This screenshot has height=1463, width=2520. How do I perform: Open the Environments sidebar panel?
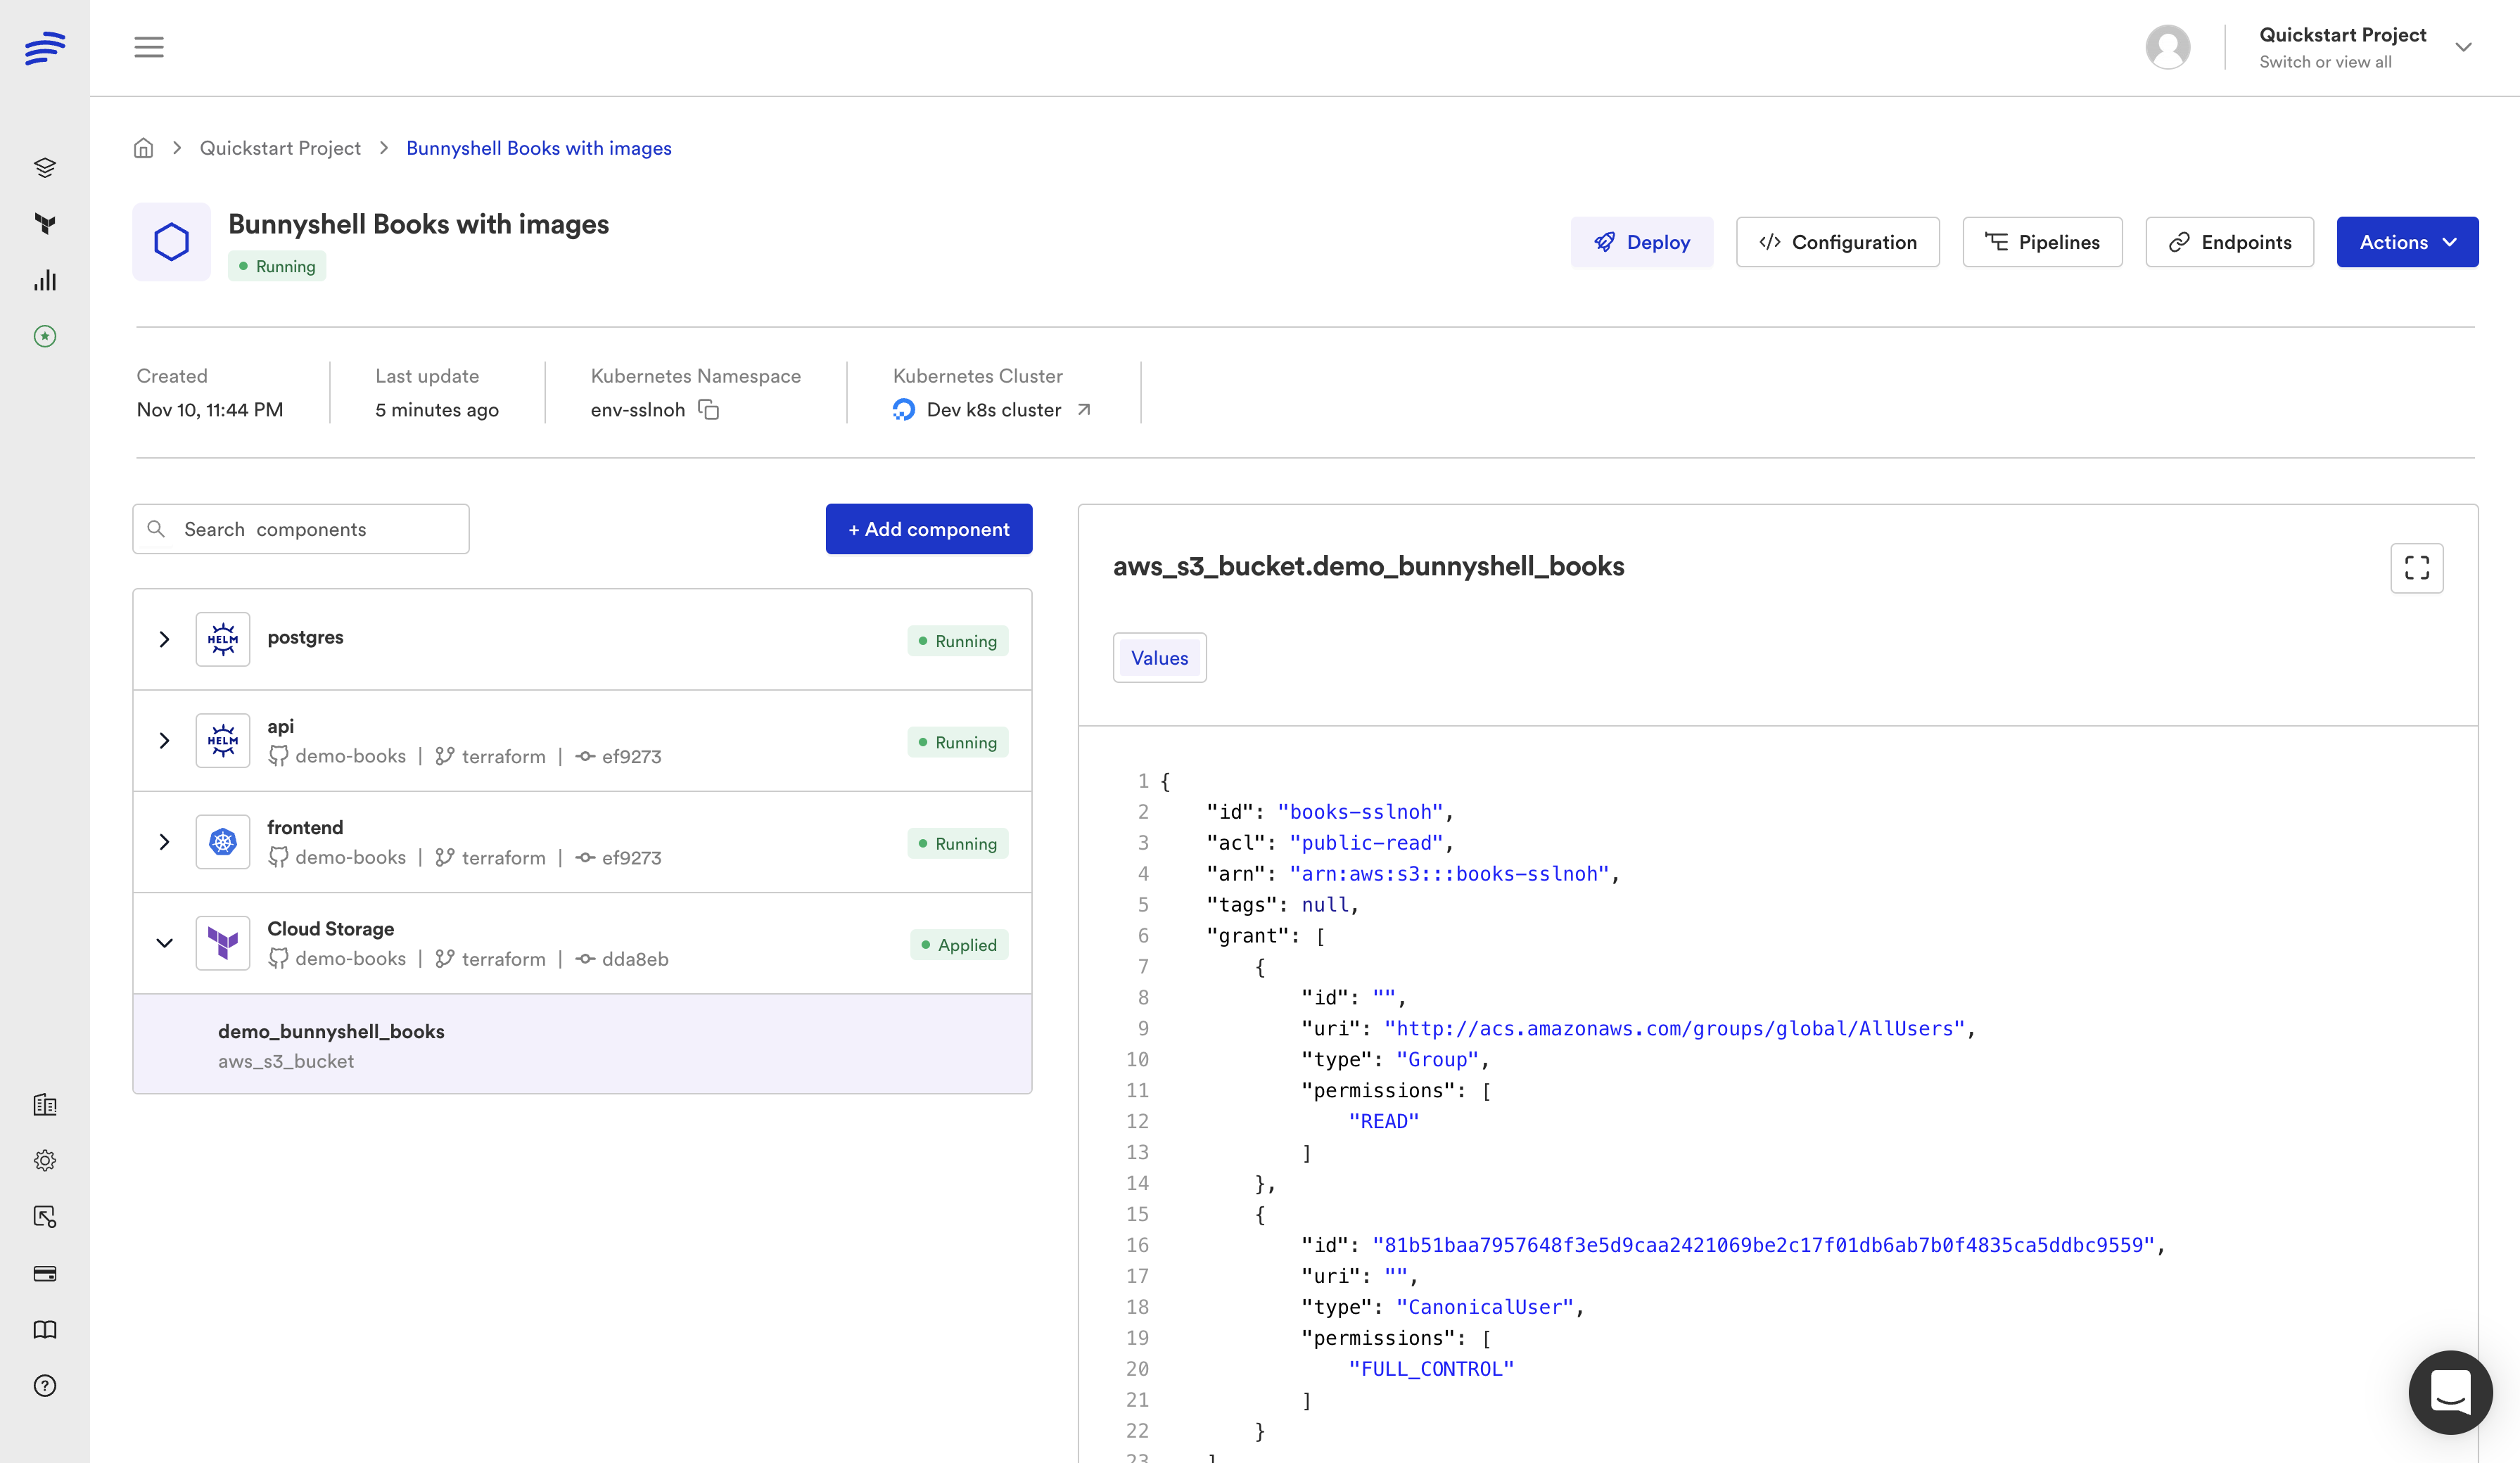[45, 167]
